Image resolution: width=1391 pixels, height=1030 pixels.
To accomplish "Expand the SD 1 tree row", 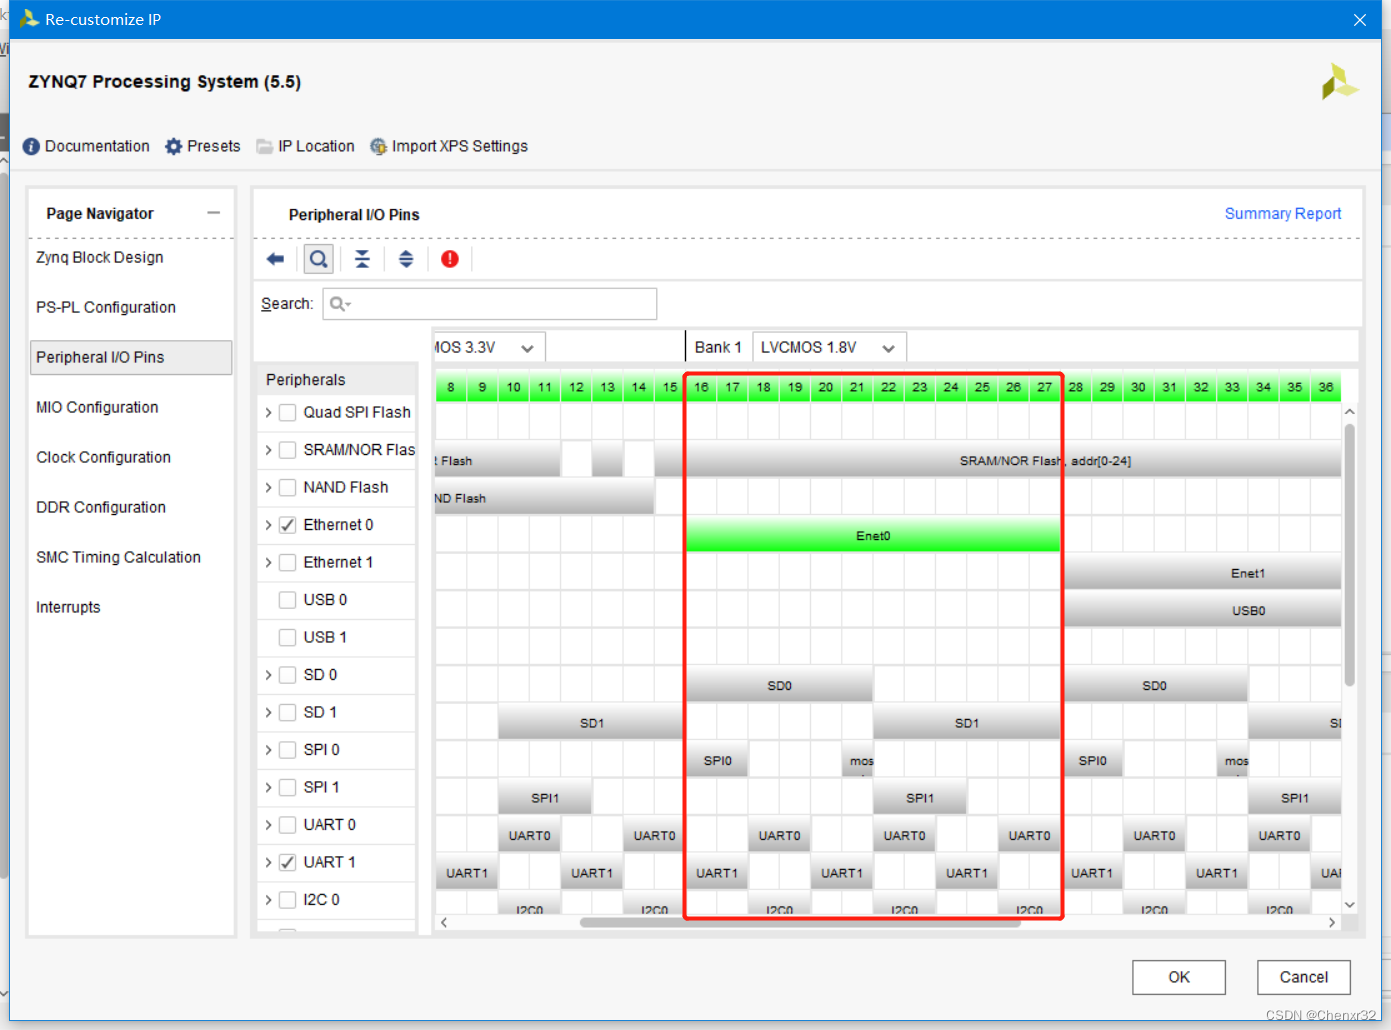I will [x=268, y=712].
